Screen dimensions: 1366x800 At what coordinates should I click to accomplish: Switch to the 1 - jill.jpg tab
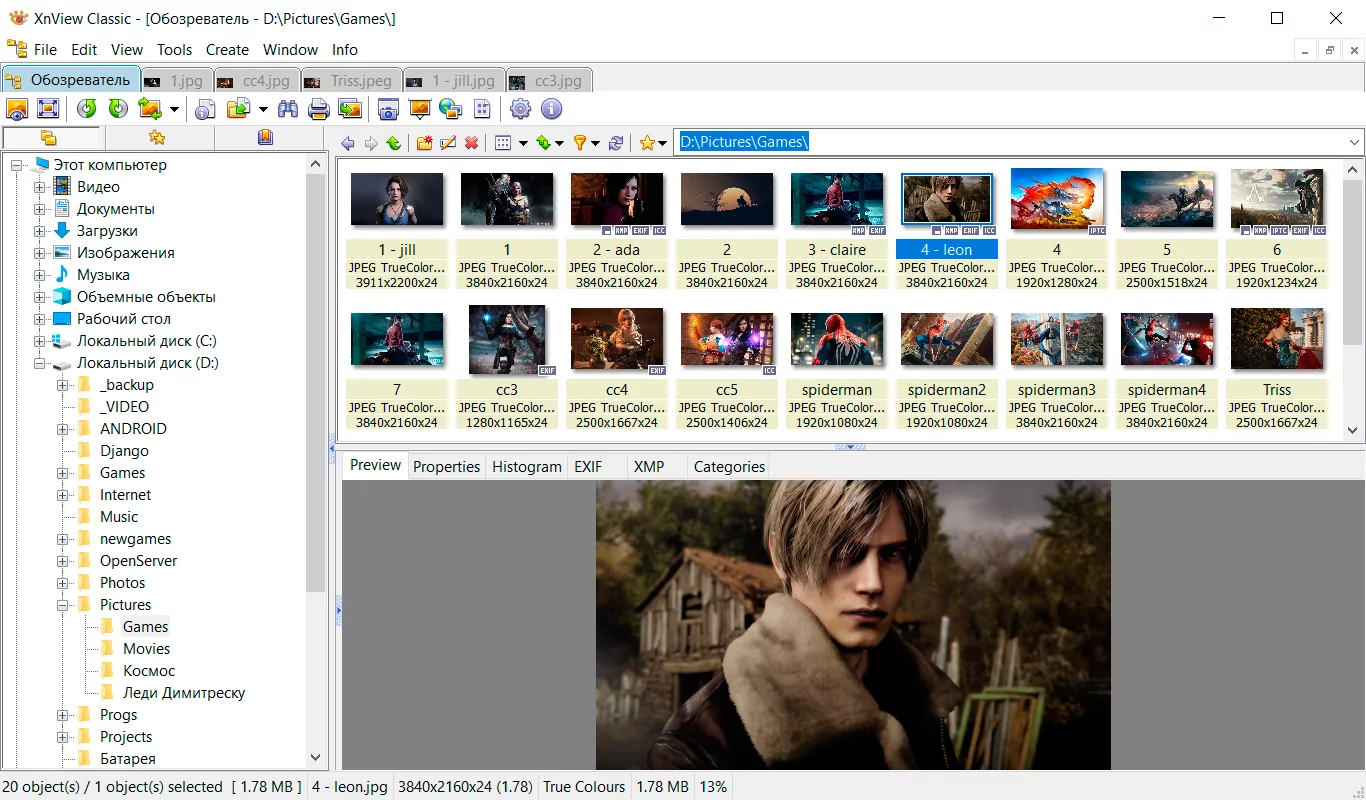coord(454,81)
